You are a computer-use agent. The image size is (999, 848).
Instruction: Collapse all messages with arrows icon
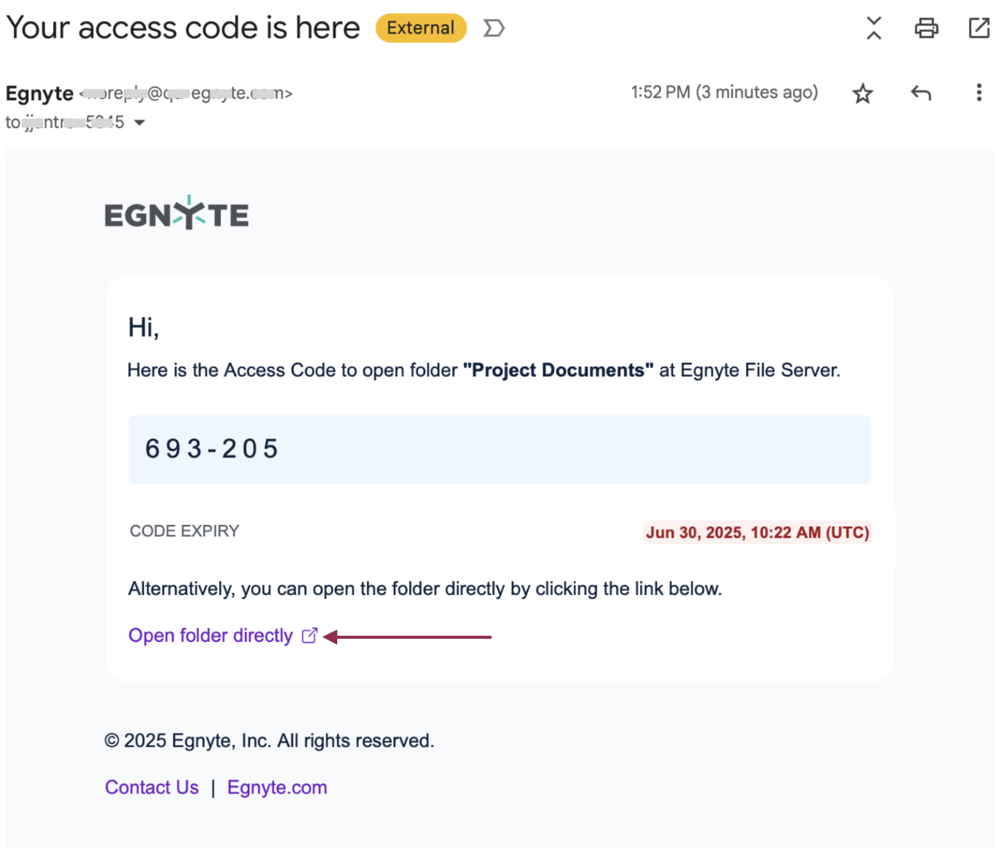pyautogui.click(x=874, y=28)
